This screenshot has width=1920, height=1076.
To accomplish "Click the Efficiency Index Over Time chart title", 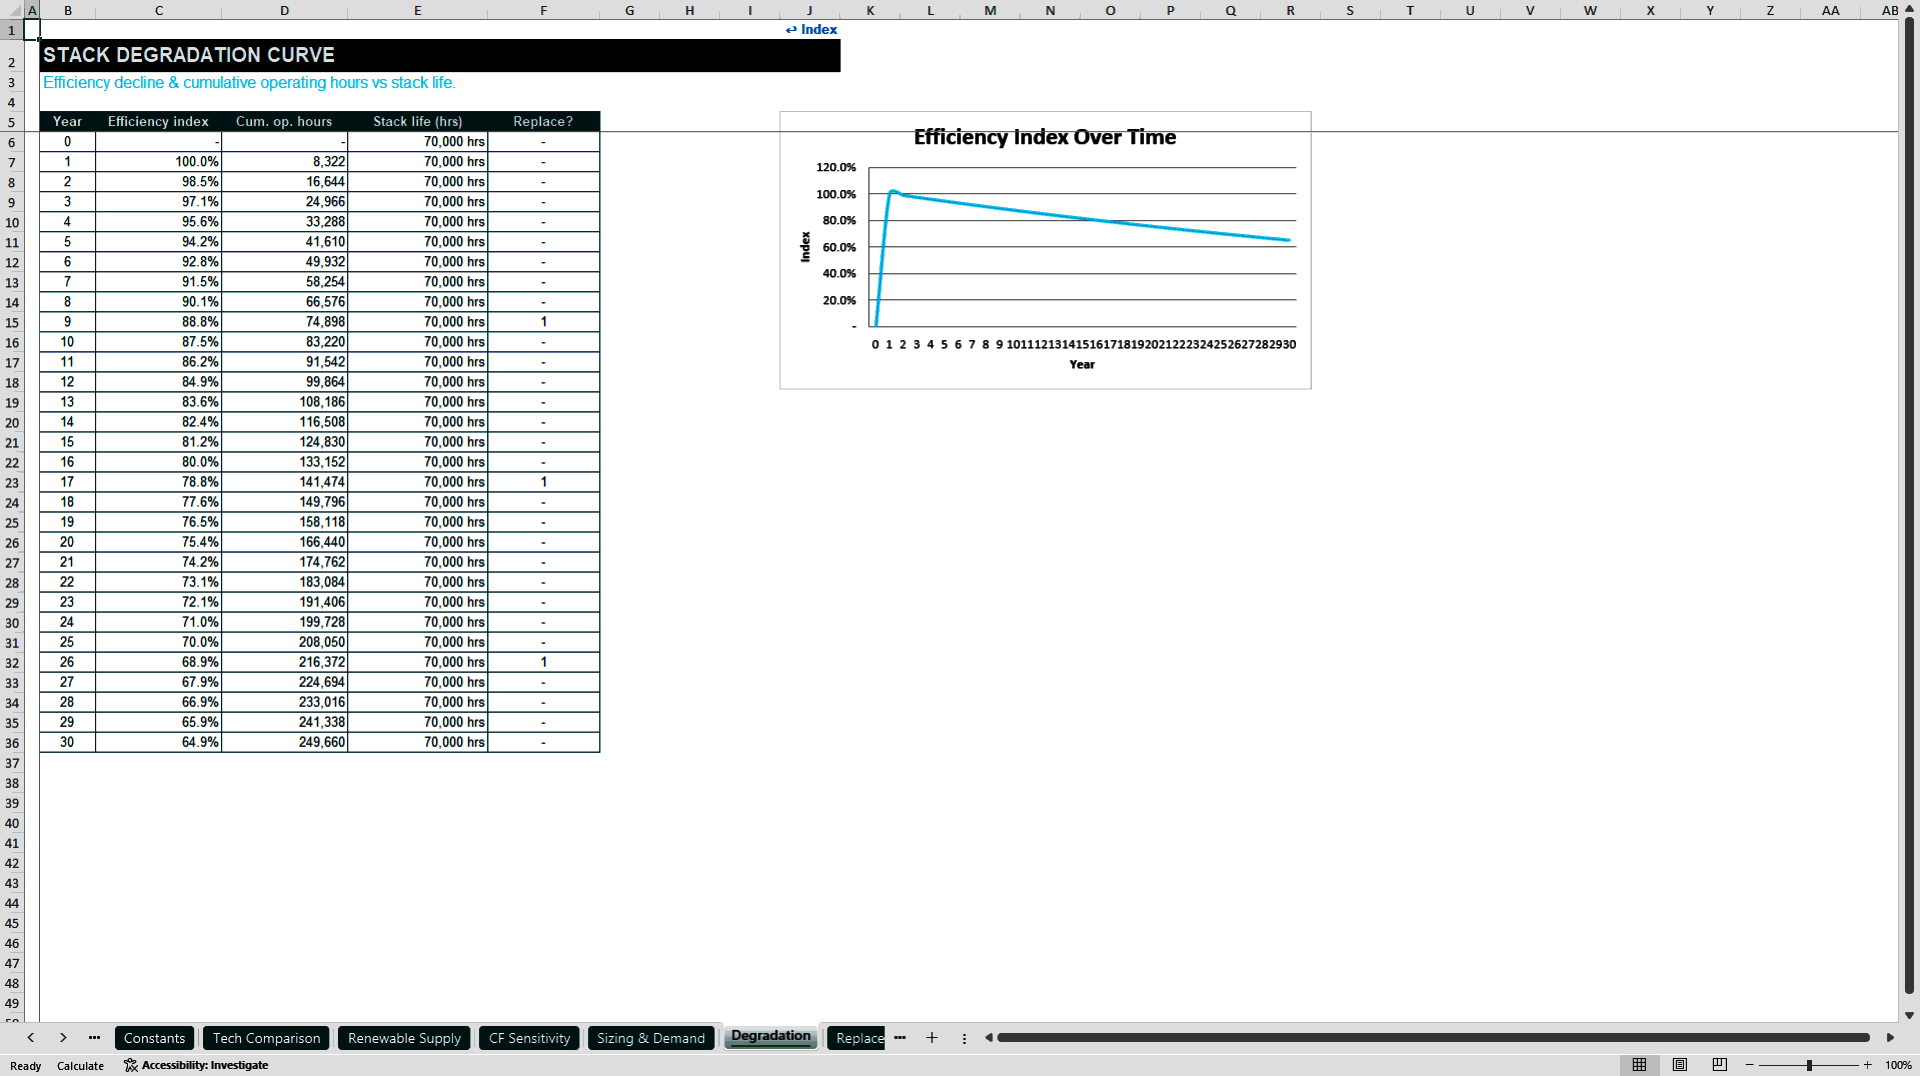I will pyautogui.click(x=1044, y=137).
